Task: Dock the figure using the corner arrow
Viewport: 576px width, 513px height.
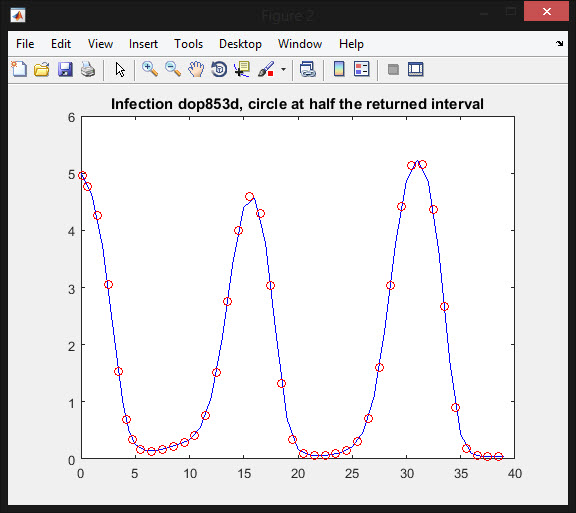Action: [559, 43]
